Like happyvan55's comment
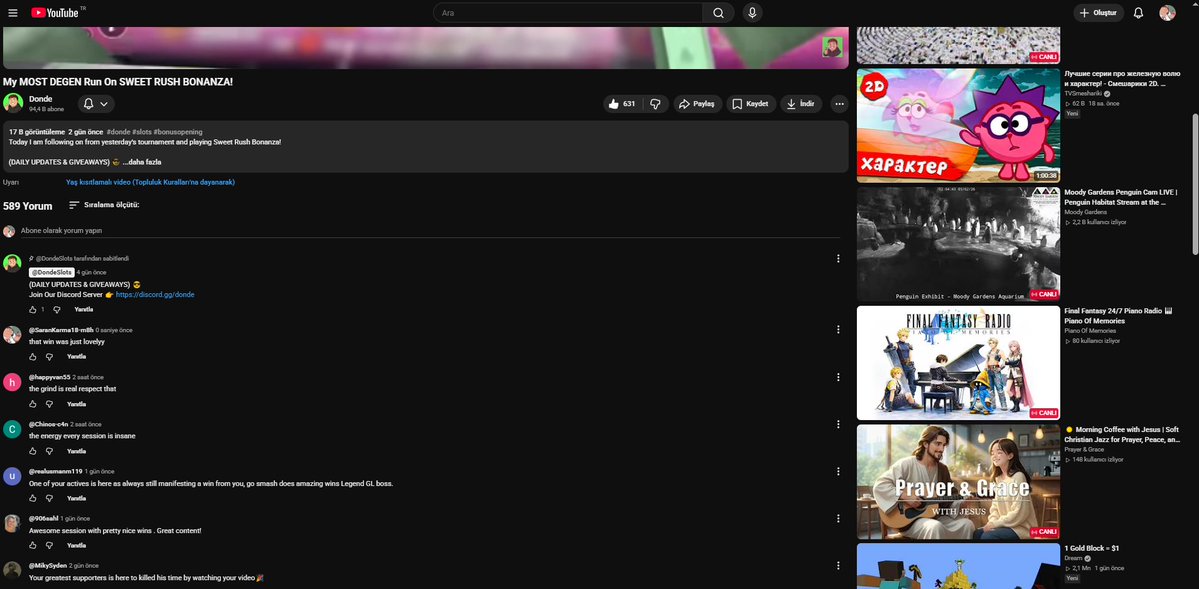 [x=33, y=404]
